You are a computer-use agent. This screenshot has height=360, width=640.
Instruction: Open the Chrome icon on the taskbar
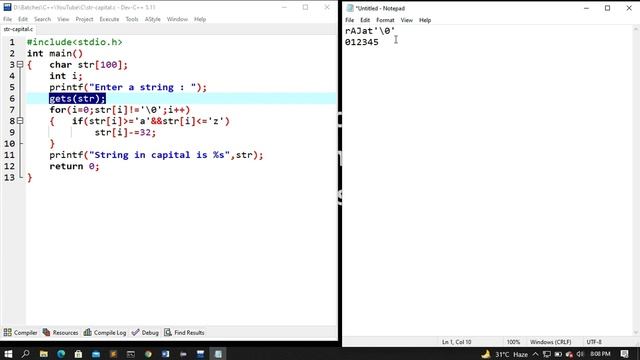(x=148, y=354)
